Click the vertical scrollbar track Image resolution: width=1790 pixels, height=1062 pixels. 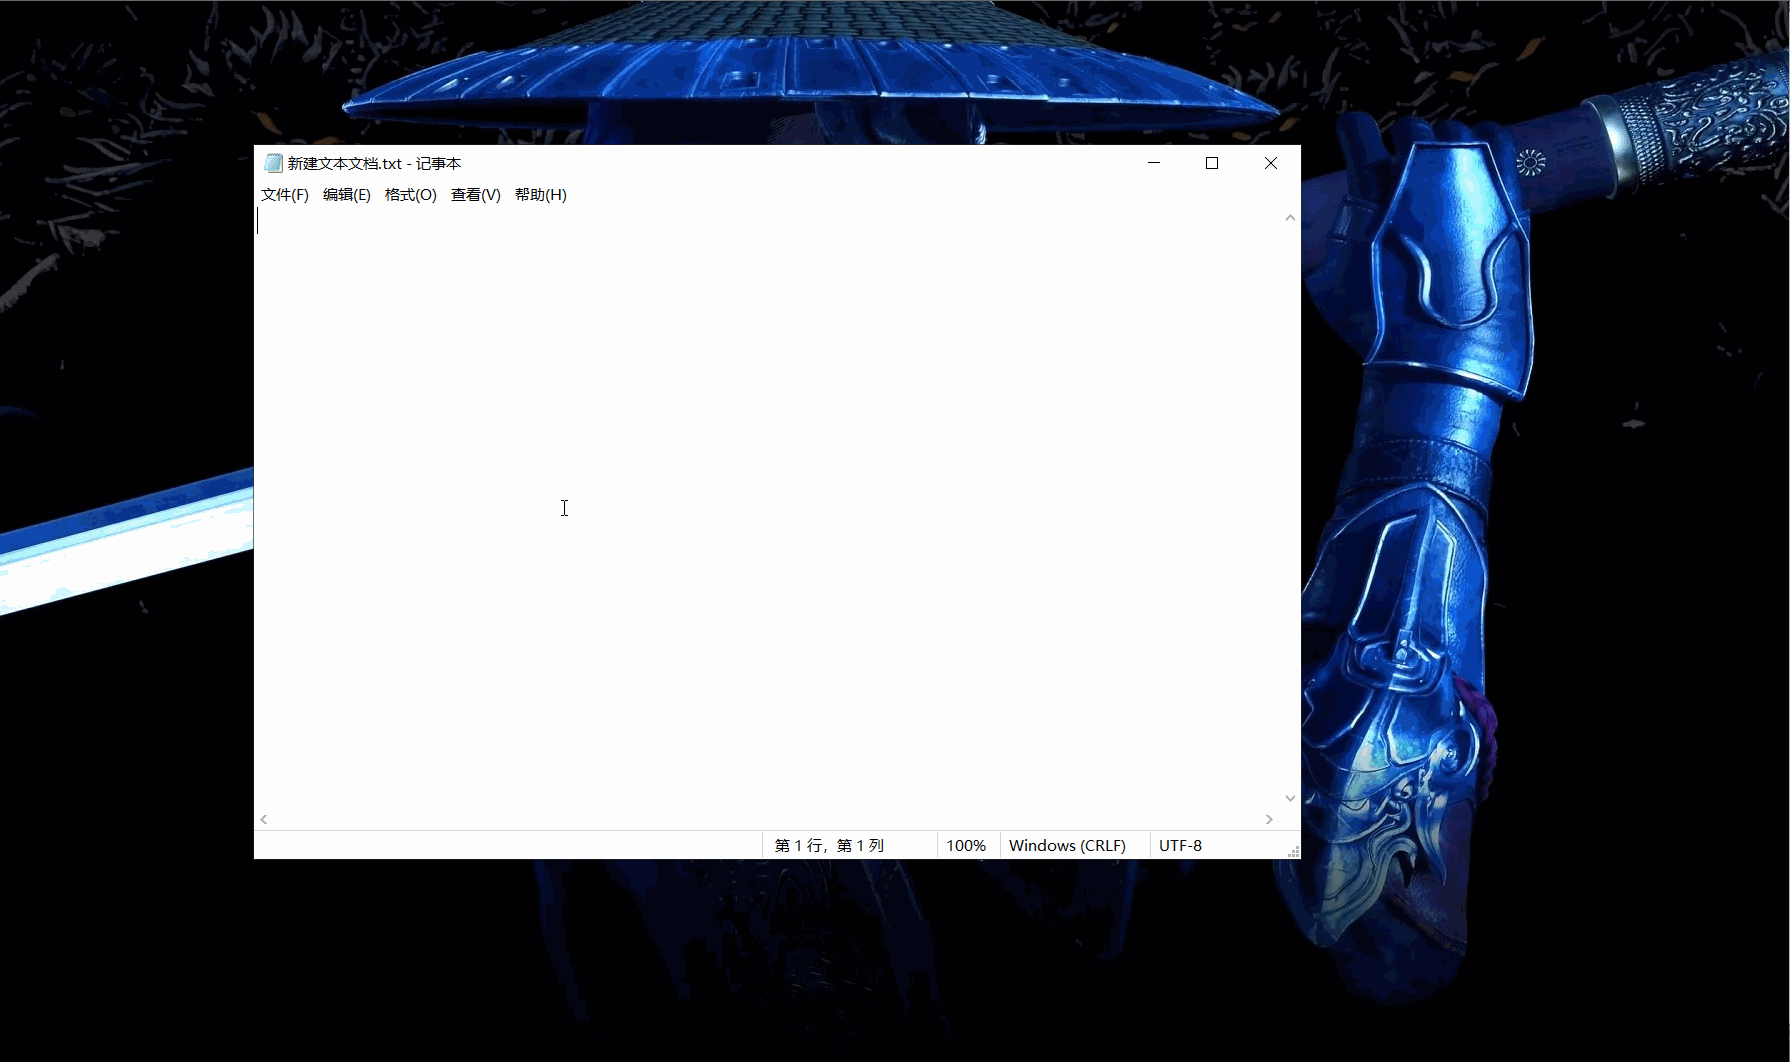click(x=1289, y=500)
